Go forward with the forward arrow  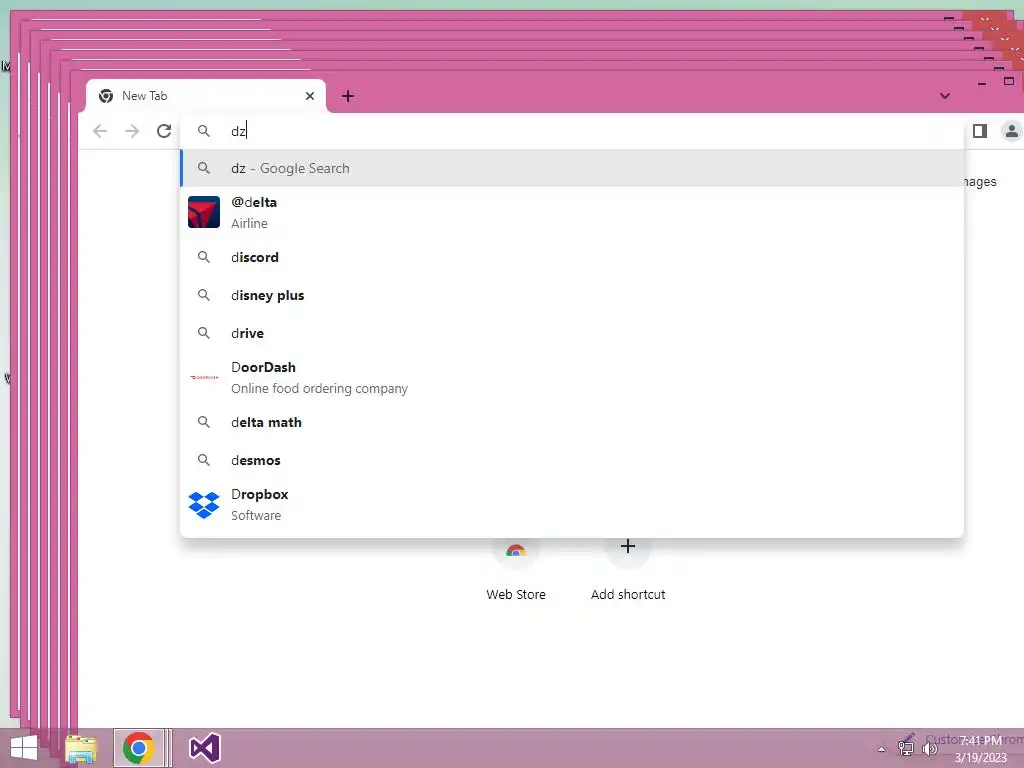[132, 131]
